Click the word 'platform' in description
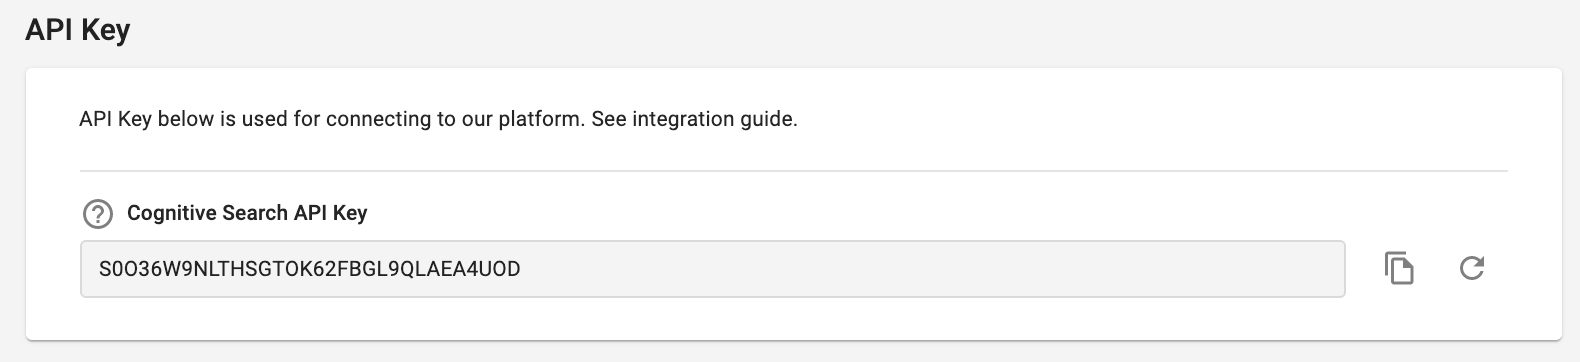Image resolution: width=1580 pixels, height=362 pixels. pos(539,119)
